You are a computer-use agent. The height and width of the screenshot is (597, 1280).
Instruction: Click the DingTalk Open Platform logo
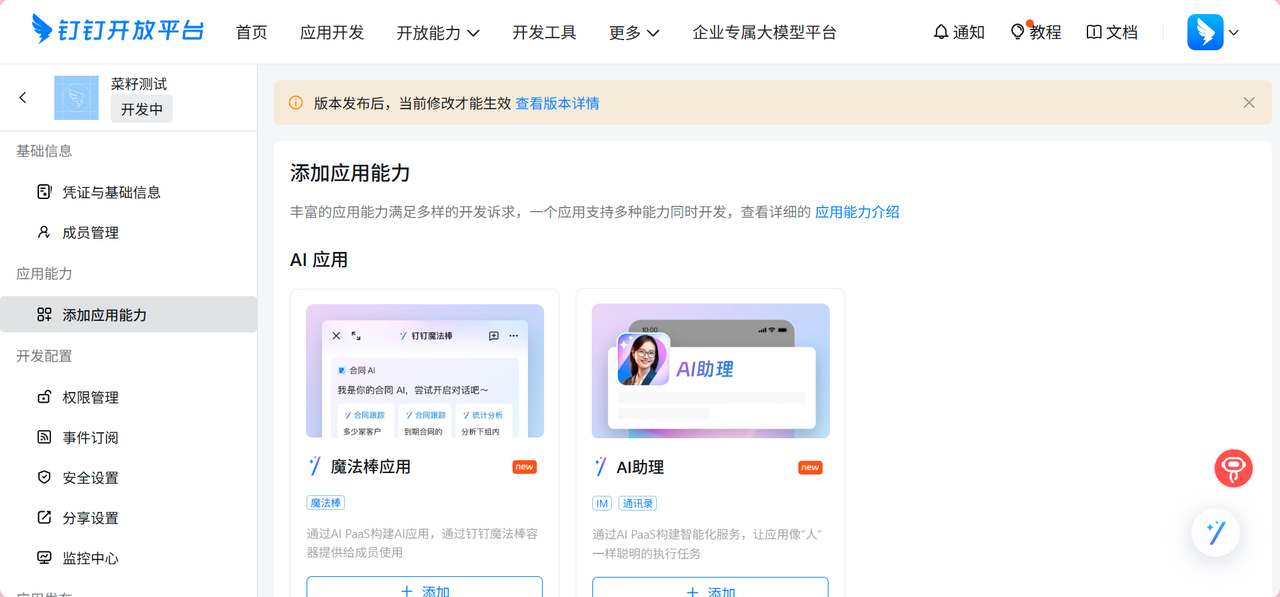117,31
